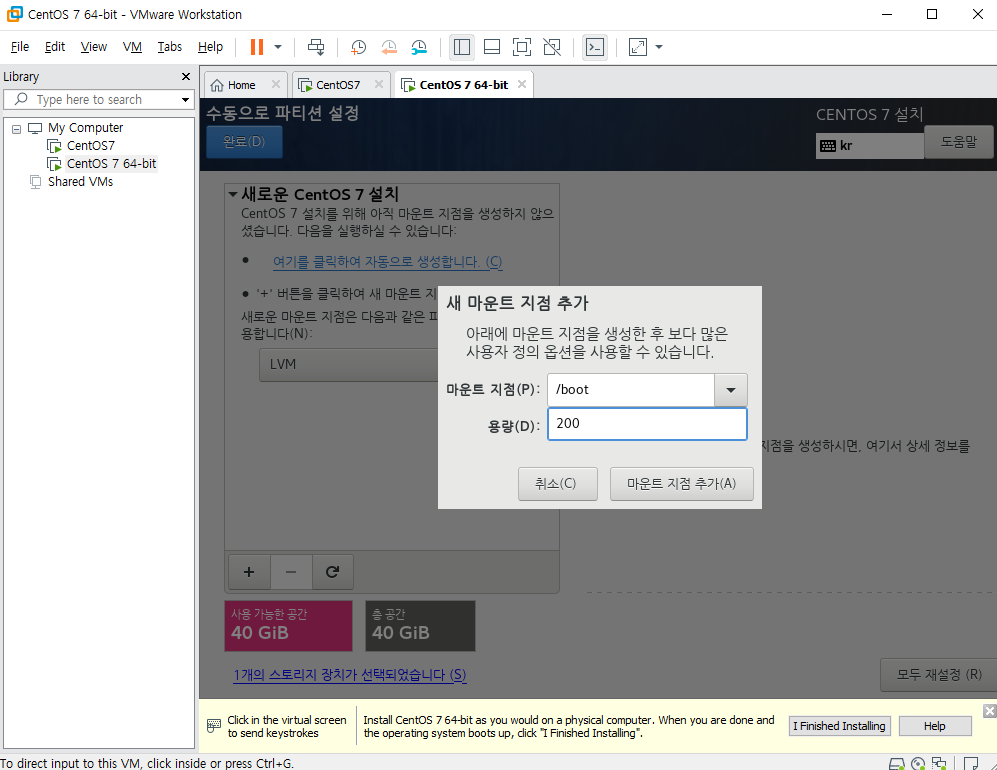Click the capacity field showing 200
997x770 pixels.
click(647, 424)
